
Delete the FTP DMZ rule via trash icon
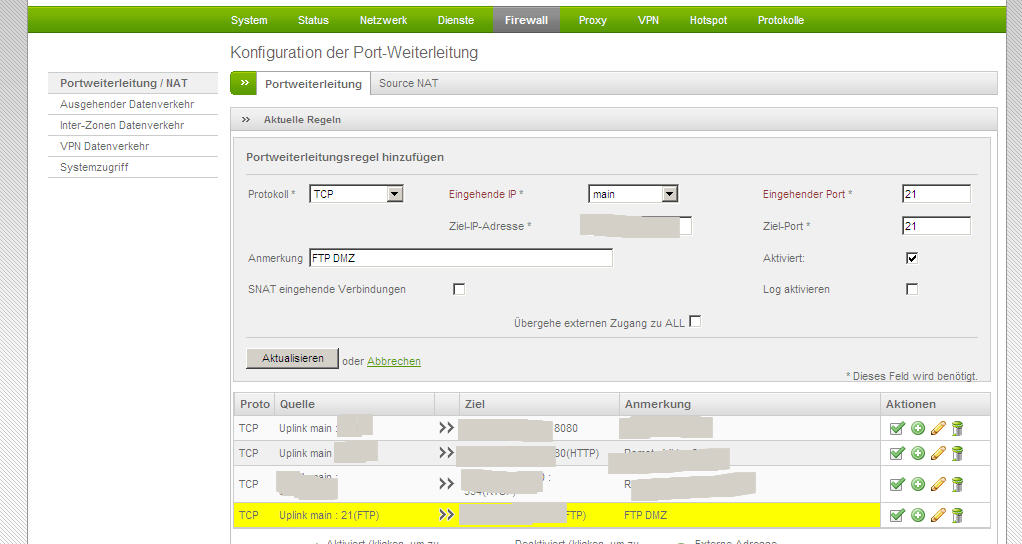[x=957, y=515]
